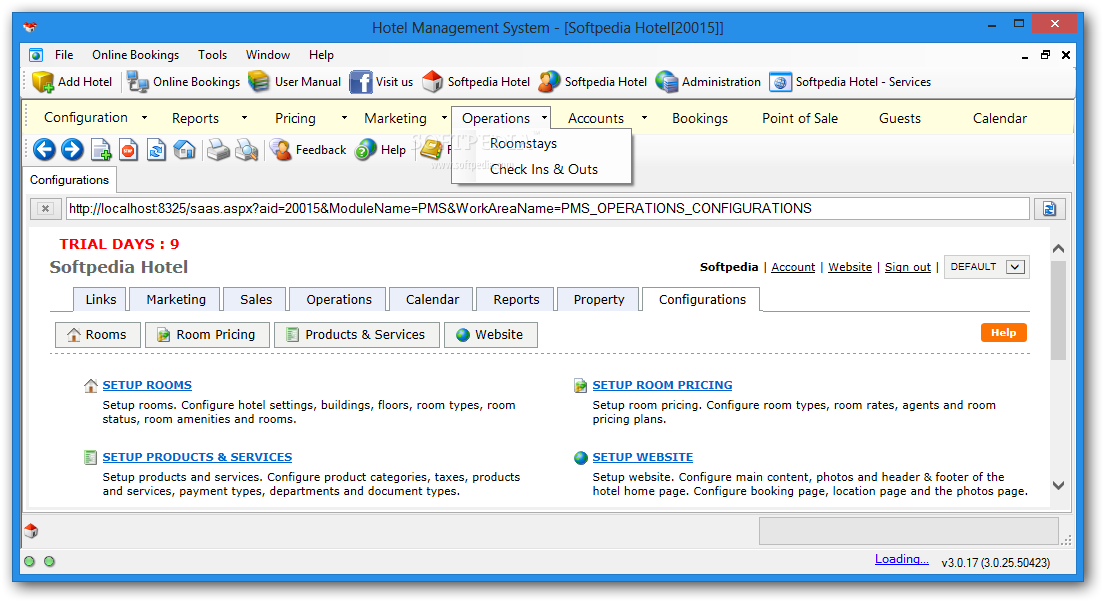Select the Configurations document tab
The height and width of the screenshot is (602, 1104).
tap(69, 180)
